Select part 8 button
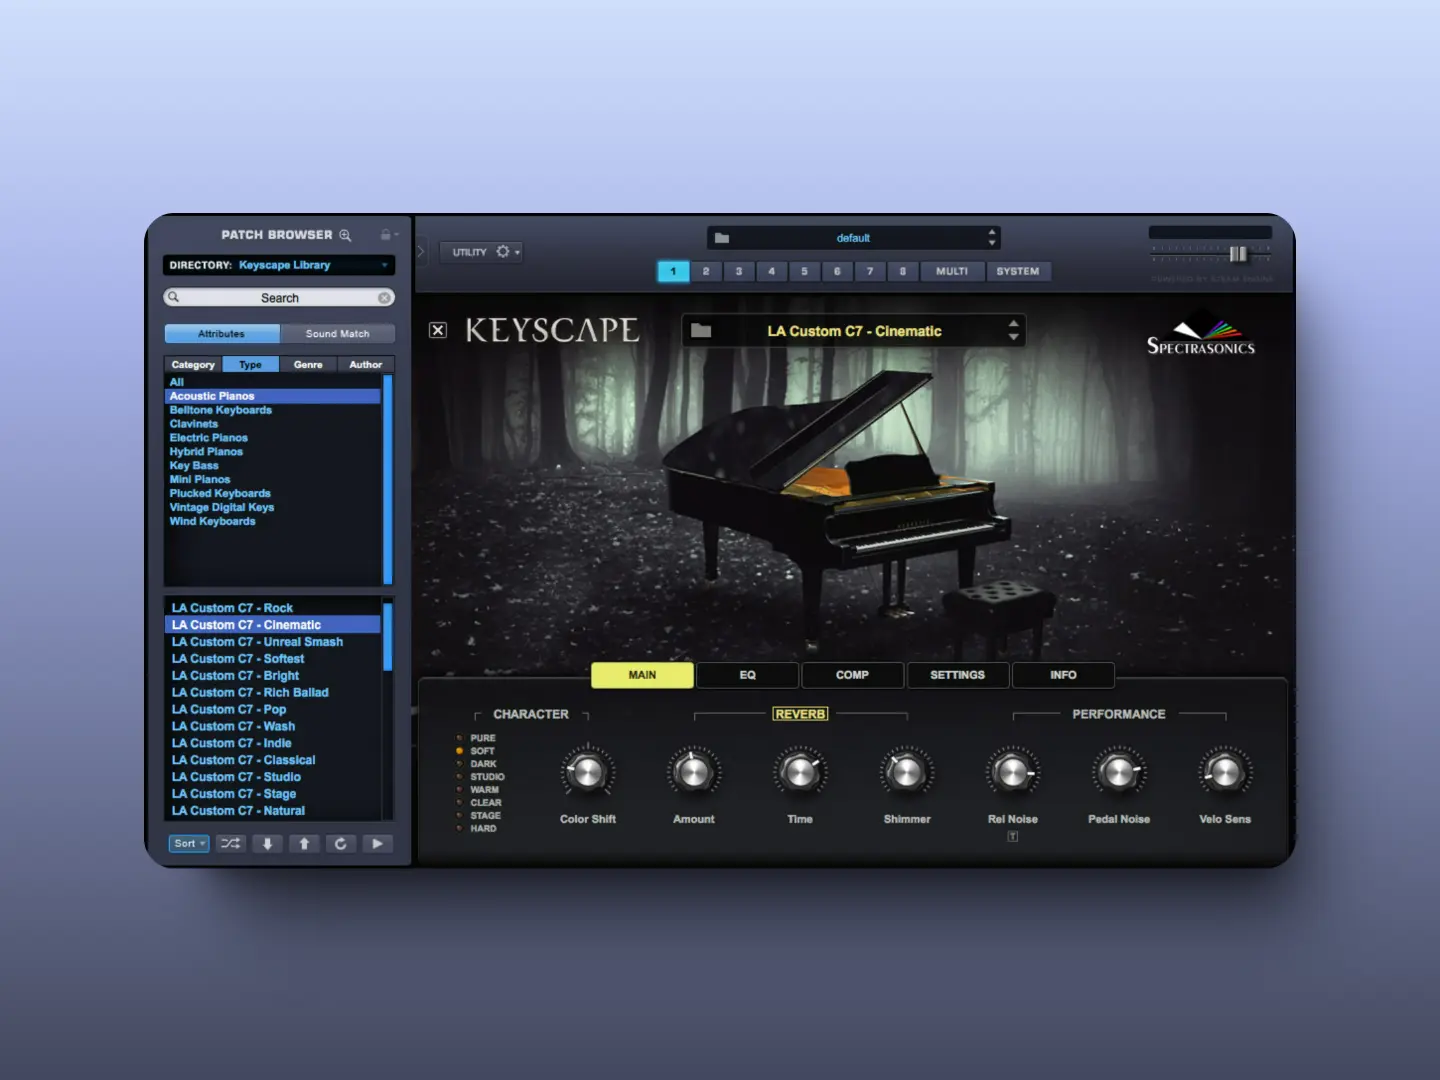This screenshot has width=1440, height=1080. point(903,271)
